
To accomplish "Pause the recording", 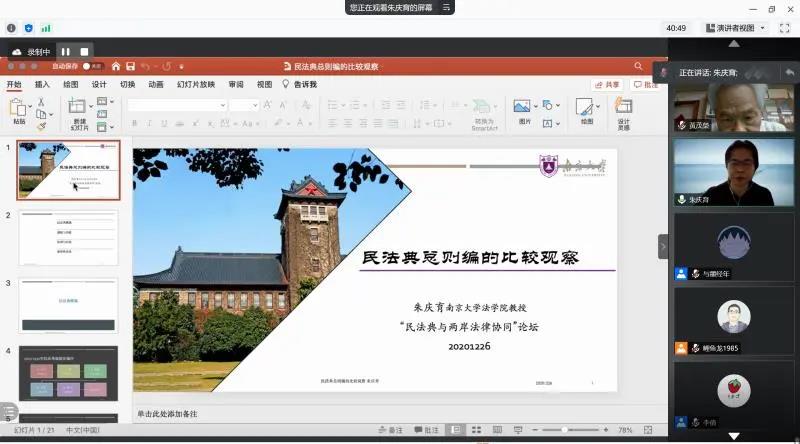I will tap(66, 51).
